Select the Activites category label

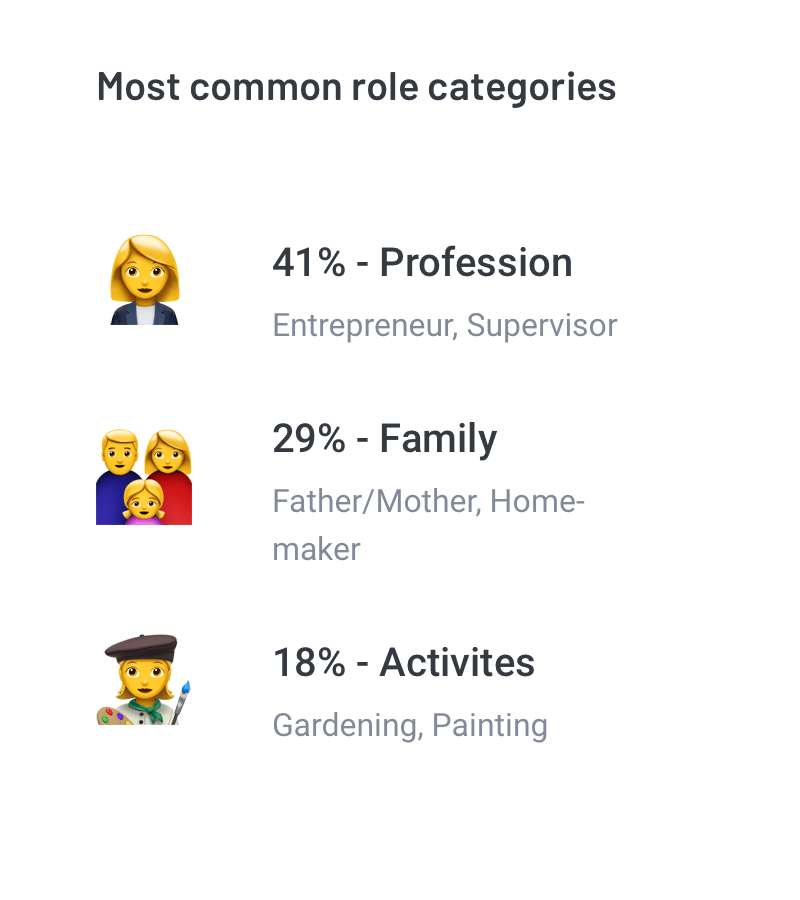457,662
